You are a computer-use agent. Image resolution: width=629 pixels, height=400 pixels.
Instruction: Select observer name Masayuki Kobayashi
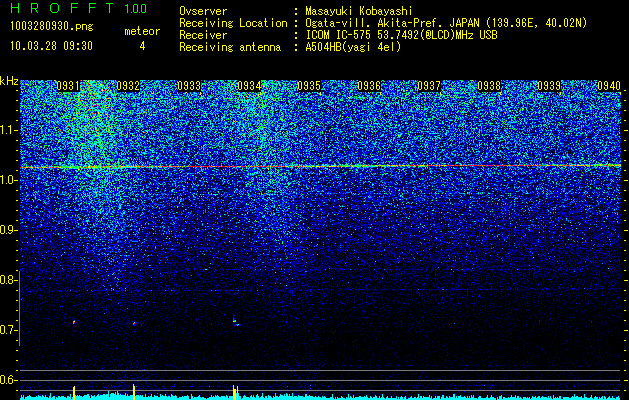click(359, 11)
